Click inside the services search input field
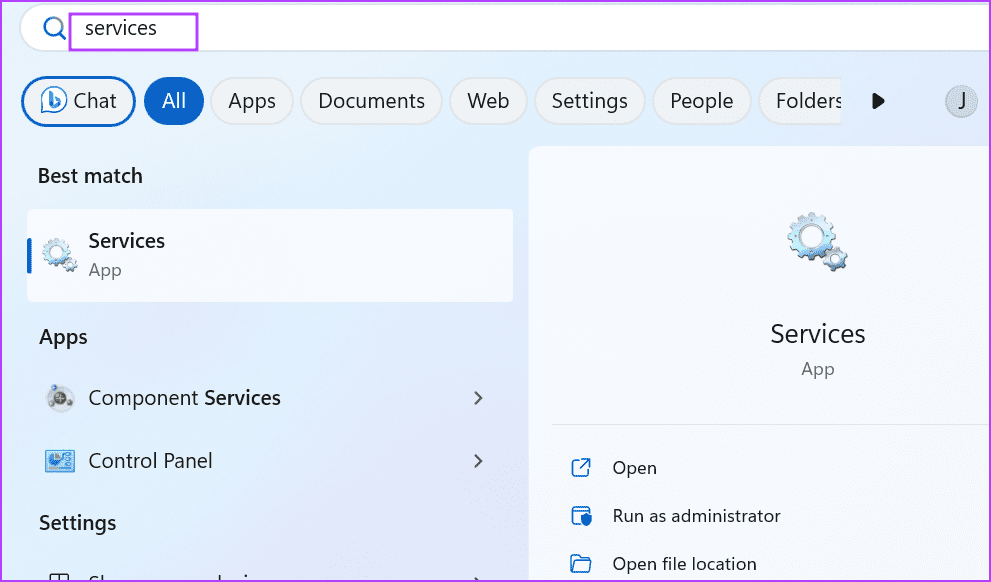The height and width of the screenshot is (582, 991). pos(133,30)
